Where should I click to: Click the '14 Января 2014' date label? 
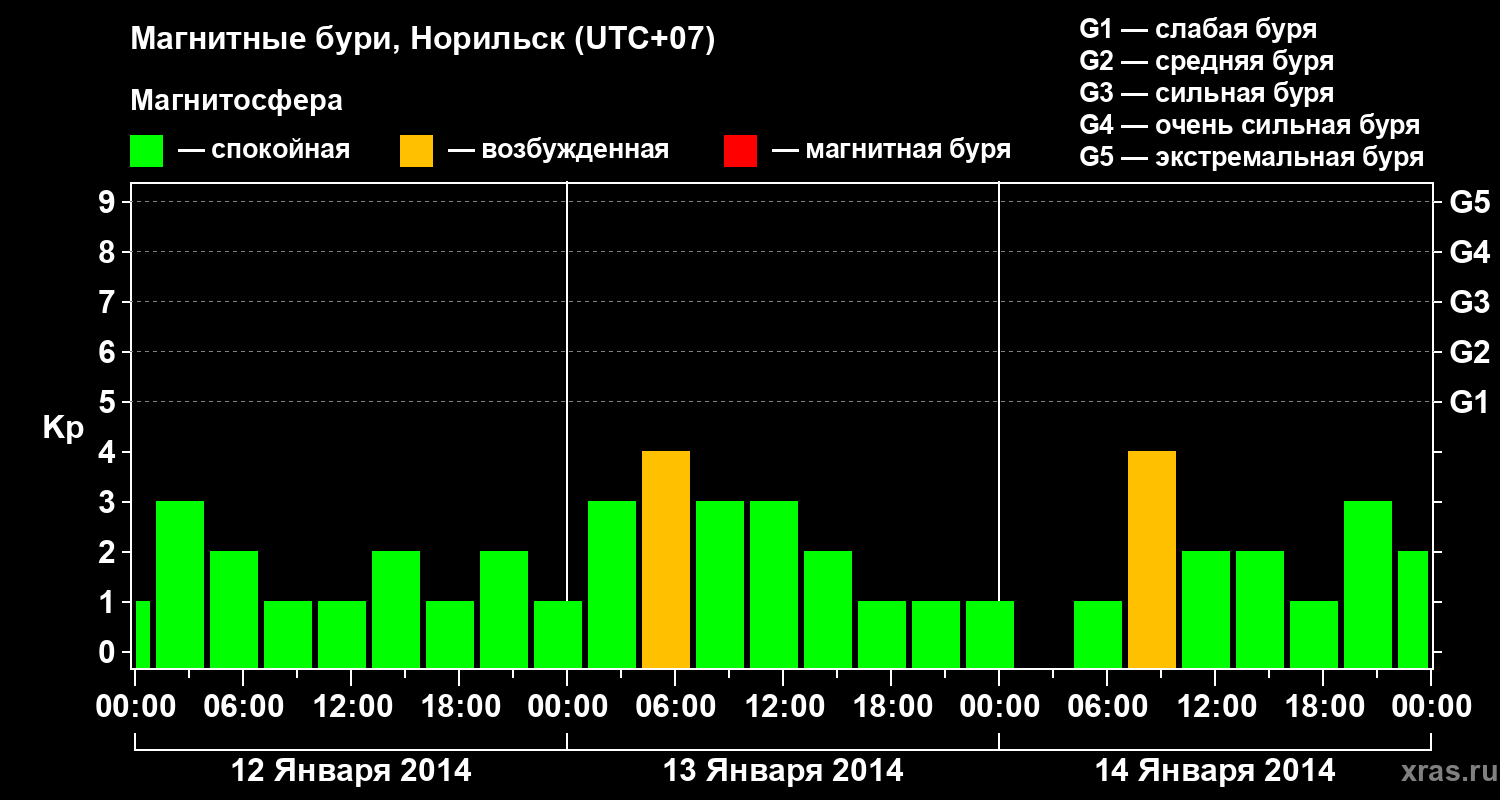tap(1215, 771)
